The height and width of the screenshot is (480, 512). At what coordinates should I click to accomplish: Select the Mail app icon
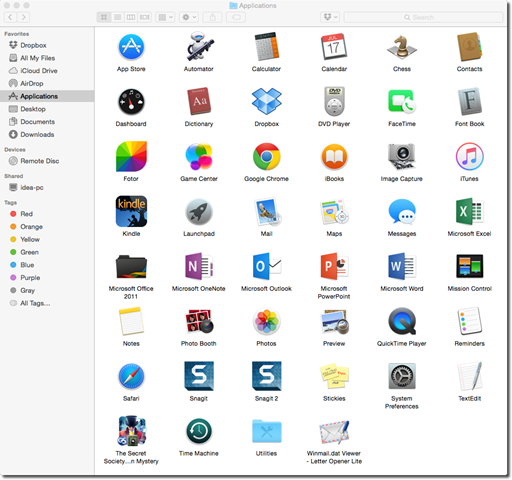pos(267,212)
